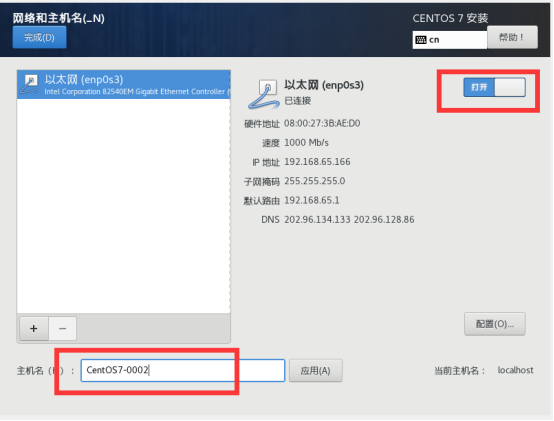Click the IP address 192.168.65.166
The image size is (554, 421).
317,162
